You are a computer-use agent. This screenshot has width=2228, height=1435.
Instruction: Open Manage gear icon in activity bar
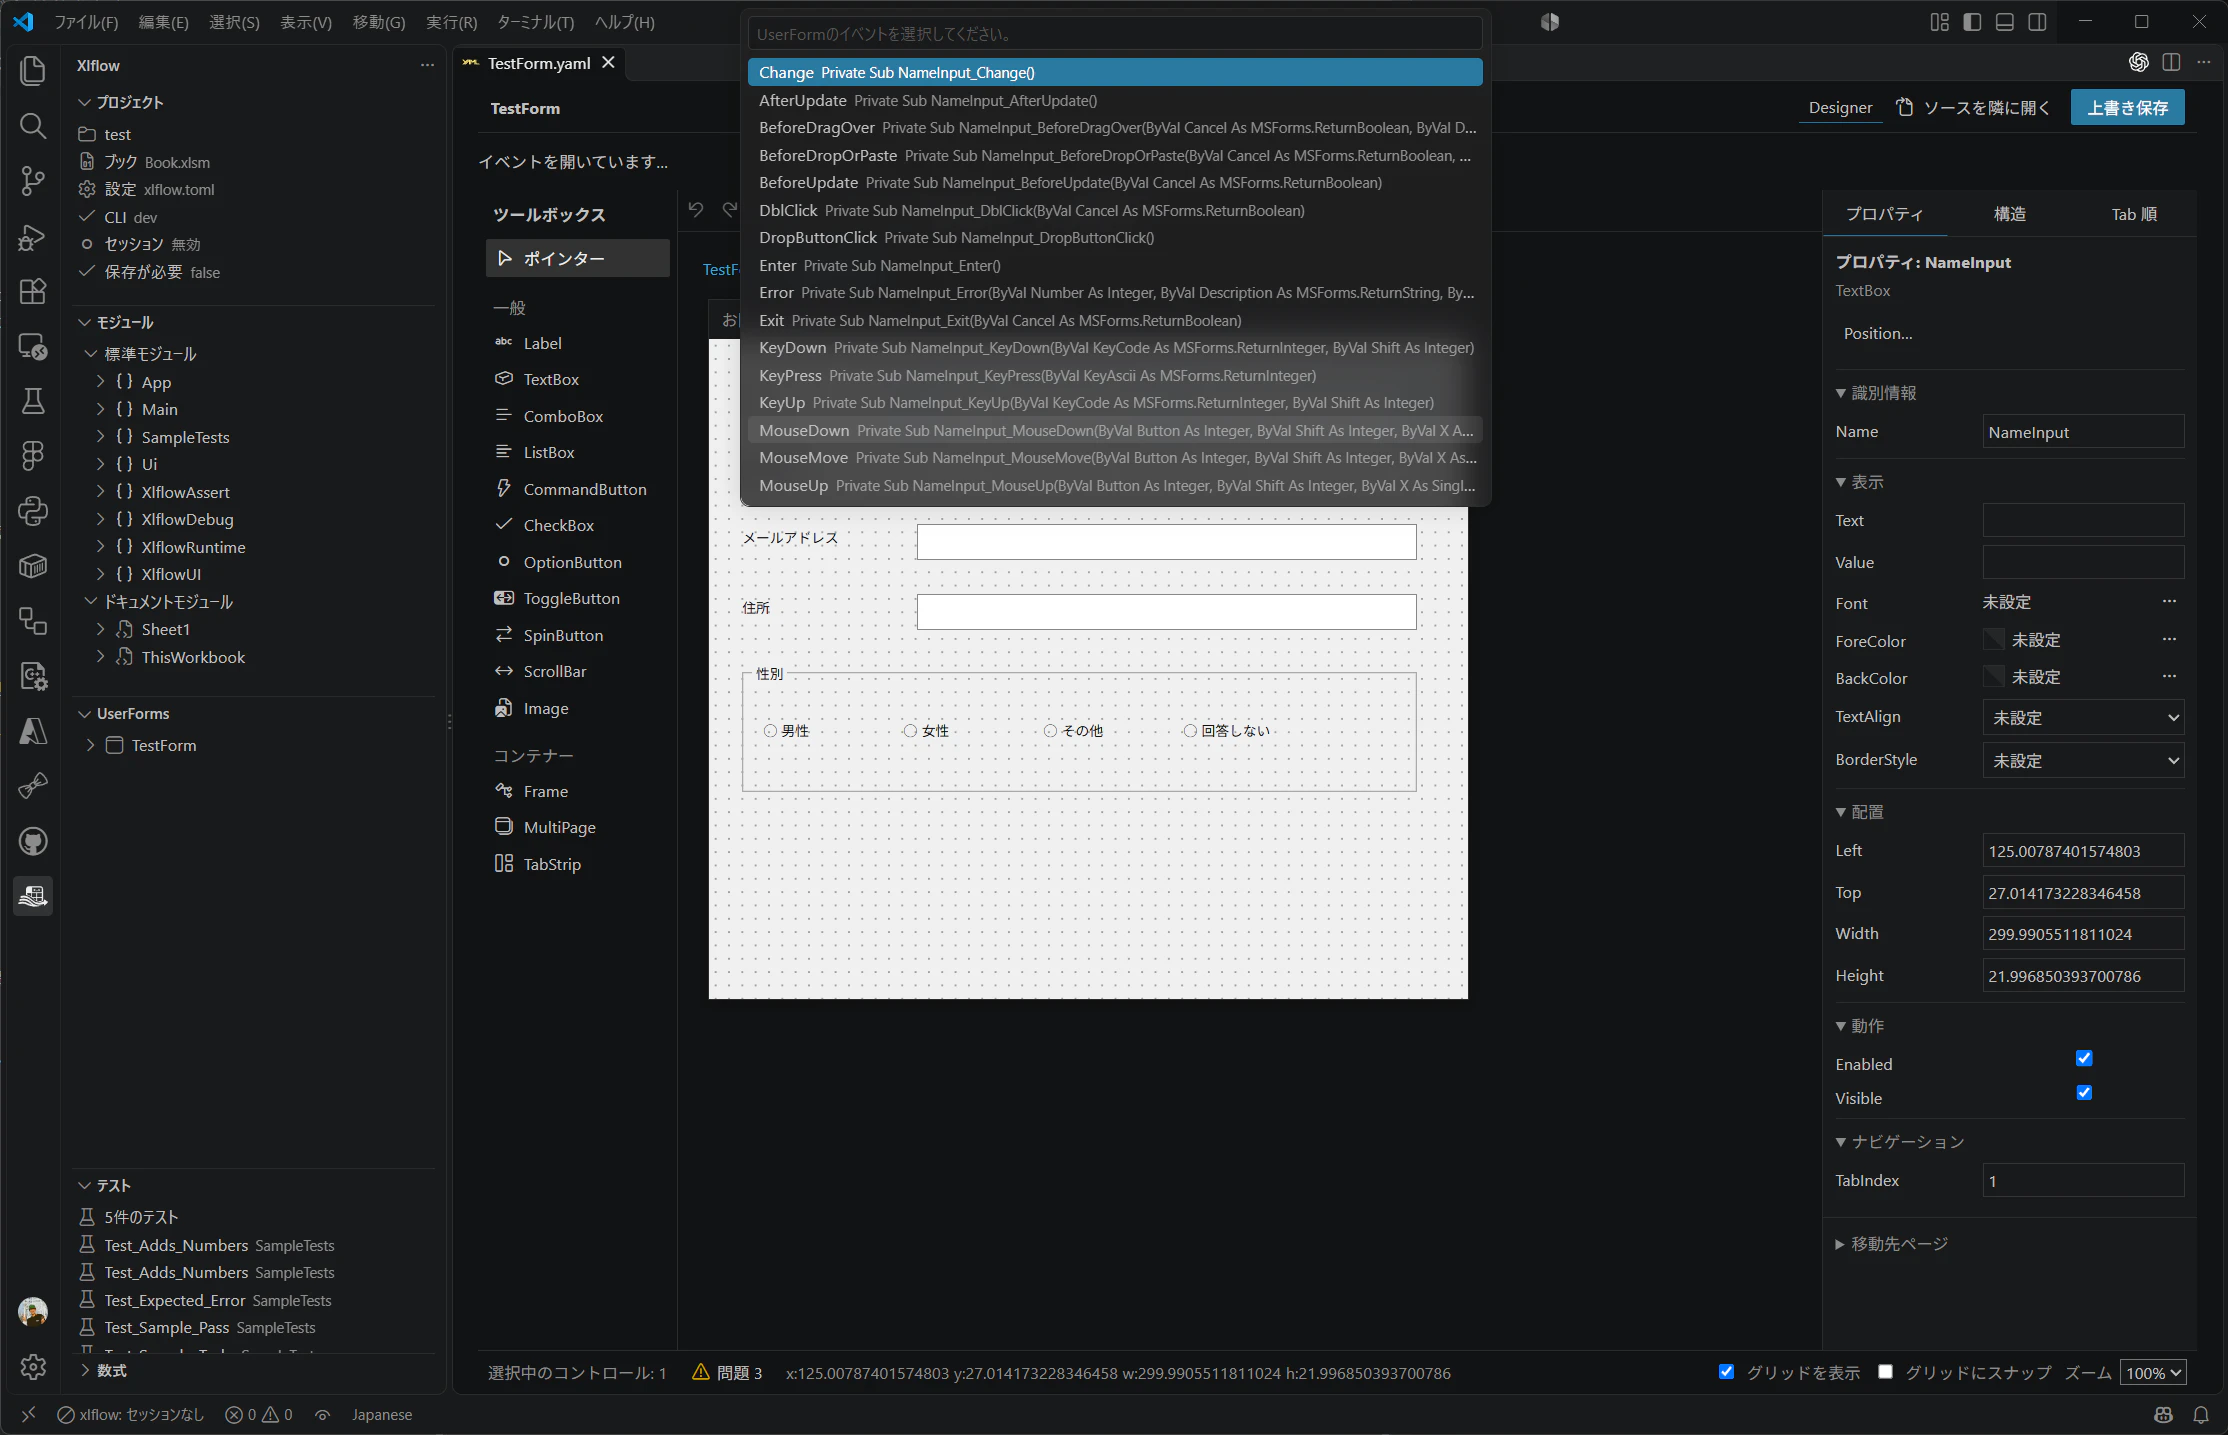click(x=33, y=1367)
